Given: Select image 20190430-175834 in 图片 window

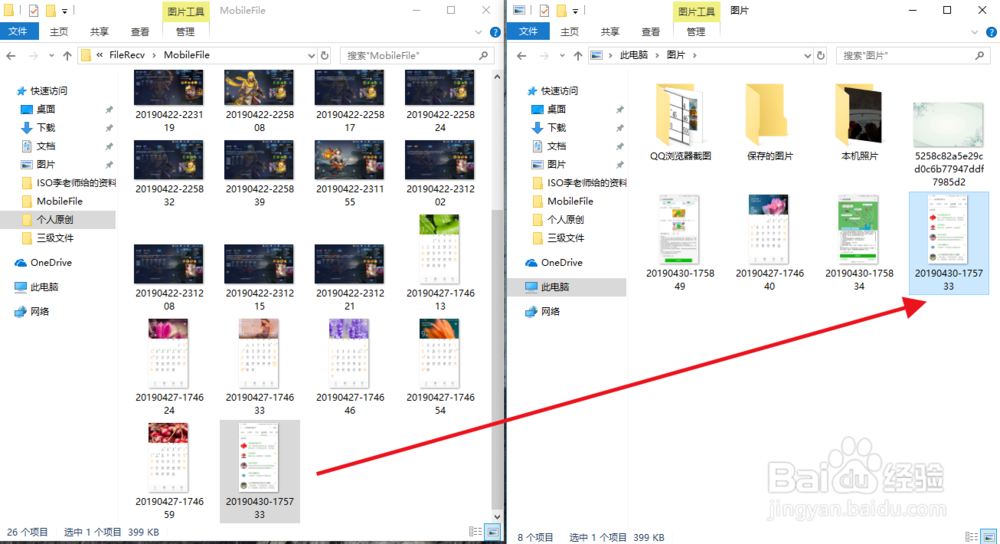Looking at the screenshot, I should pyautogui.click(x=859, y=243).
